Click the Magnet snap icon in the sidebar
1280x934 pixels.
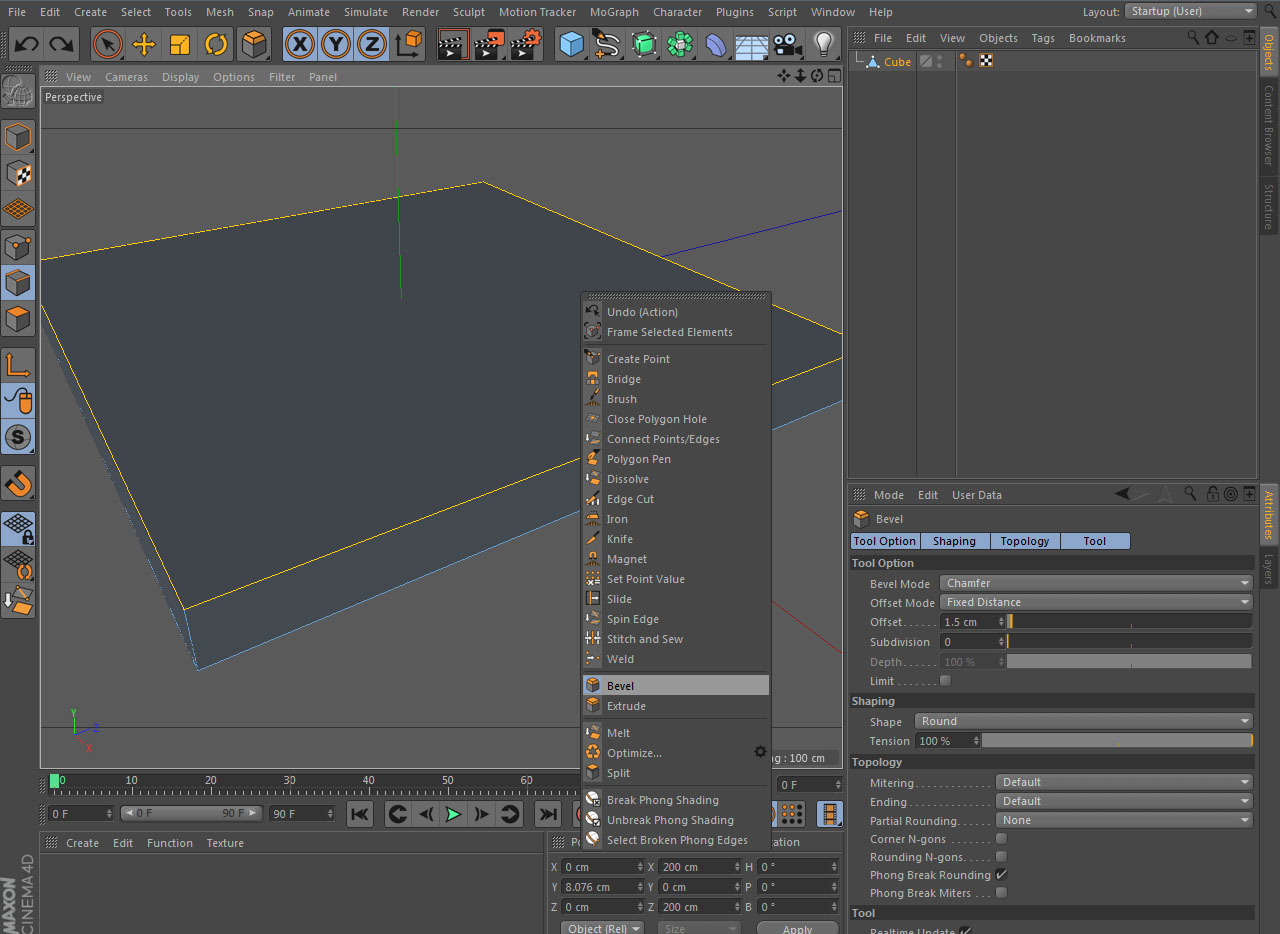pos(18,484)
